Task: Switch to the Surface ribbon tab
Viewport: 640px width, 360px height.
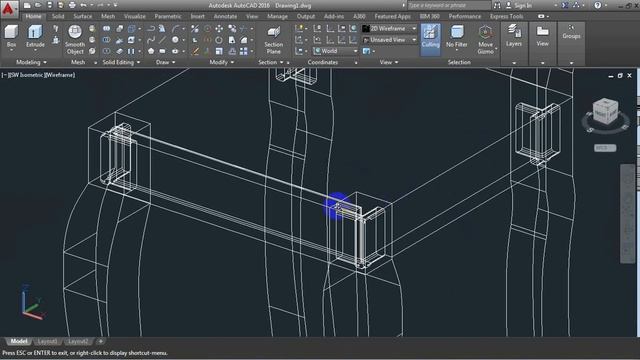Action: tap(82, 16)
